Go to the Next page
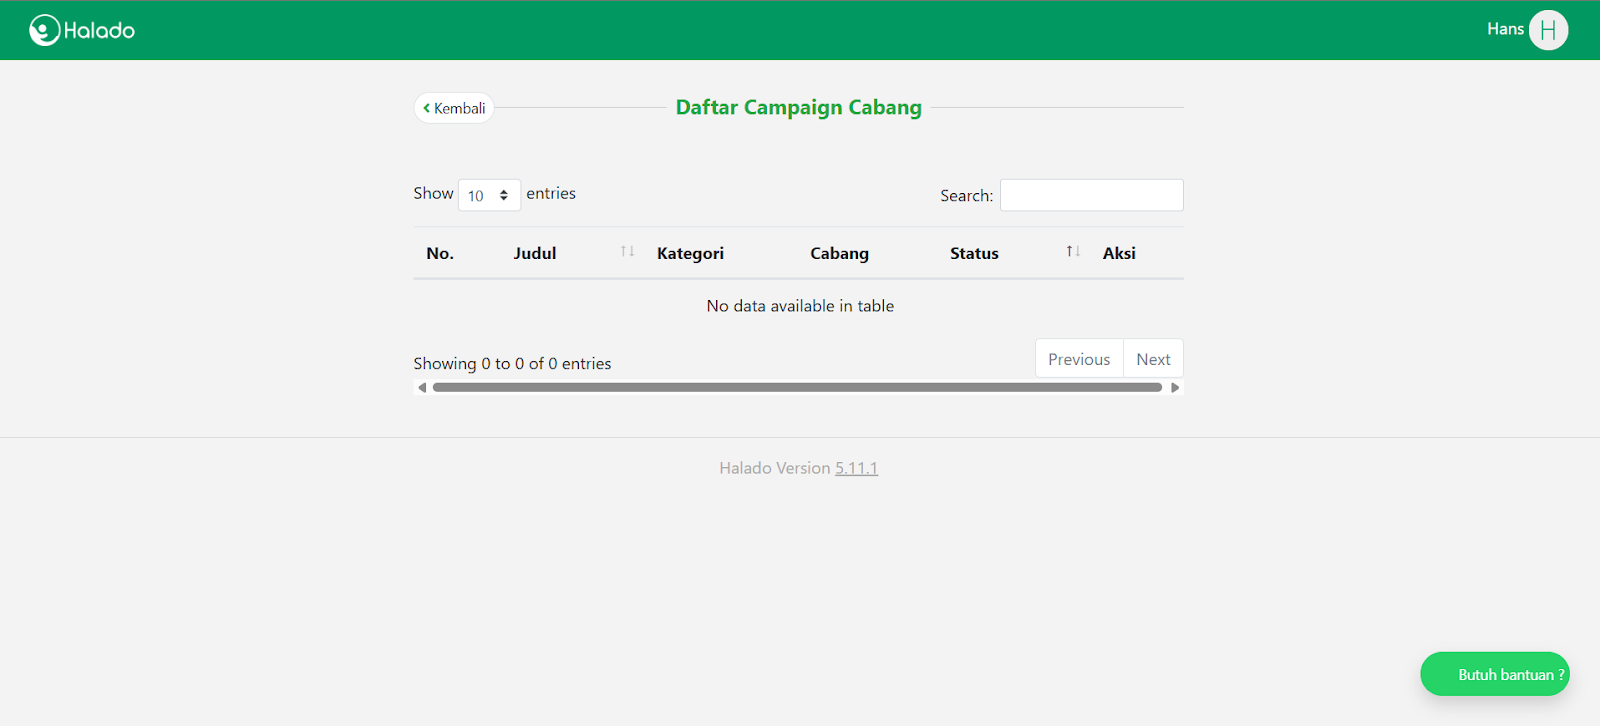This screenshot has width=1600, height=726. [1153, 359]
